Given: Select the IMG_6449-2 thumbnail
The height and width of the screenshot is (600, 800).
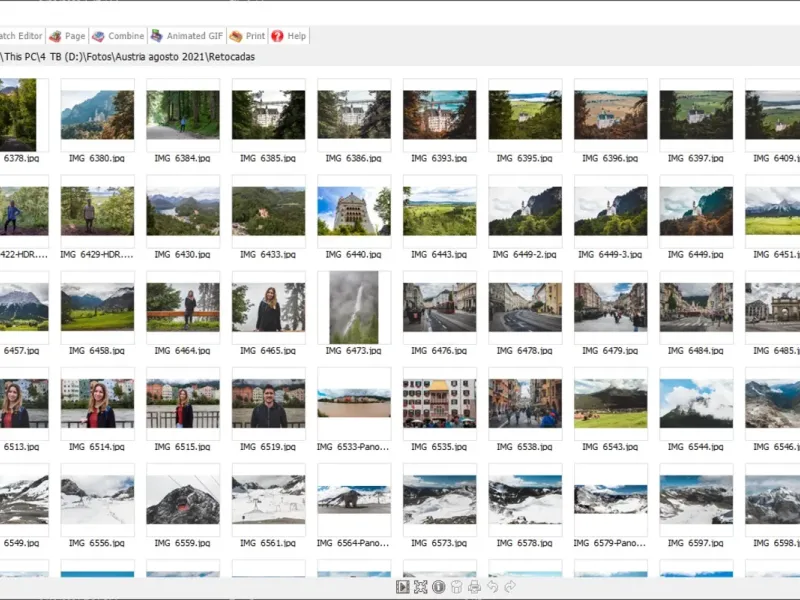Looking at the screenshot, I should pos(525,211).
